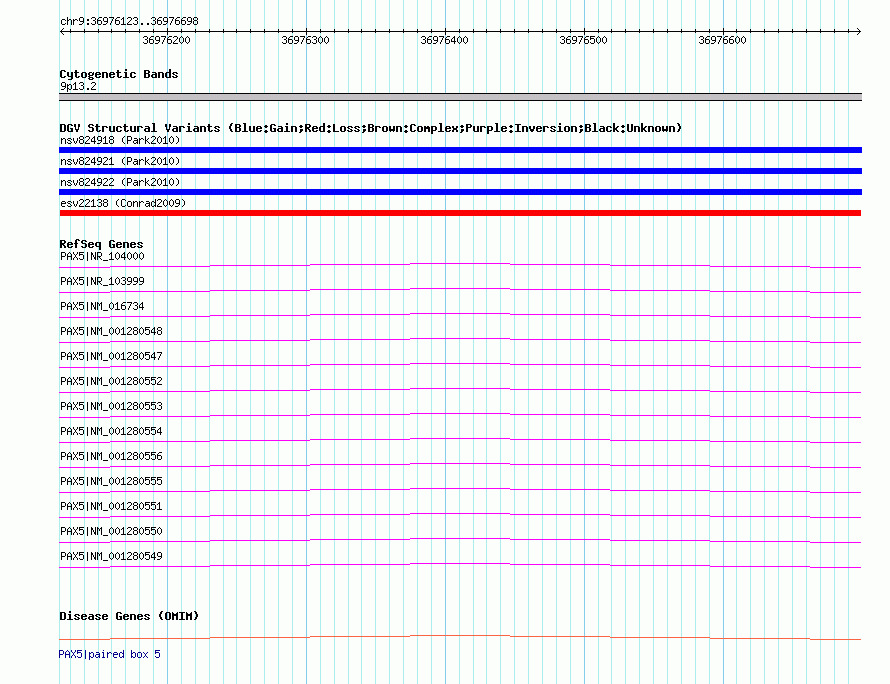Image resolution: width=890 pixels, height=684 pixels.
Task: Click the nsv824922 (Park2010) label
Action: [120, 182]
